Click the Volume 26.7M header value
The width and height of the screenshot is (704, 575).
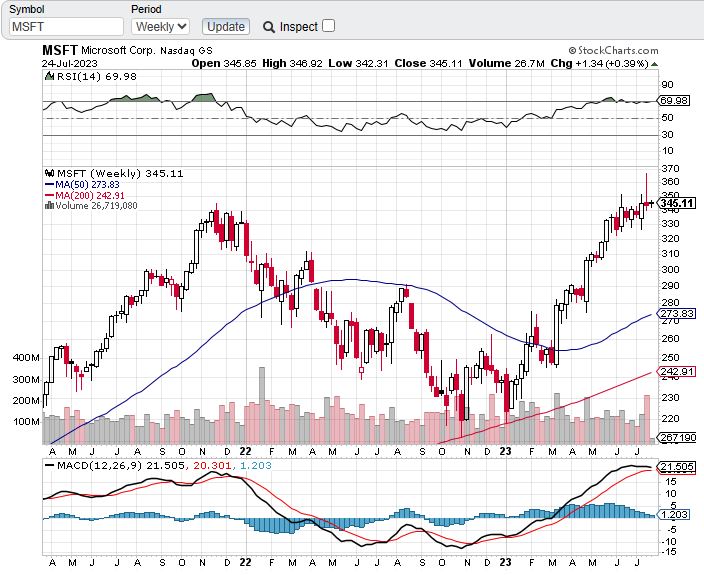click(506, 63)
